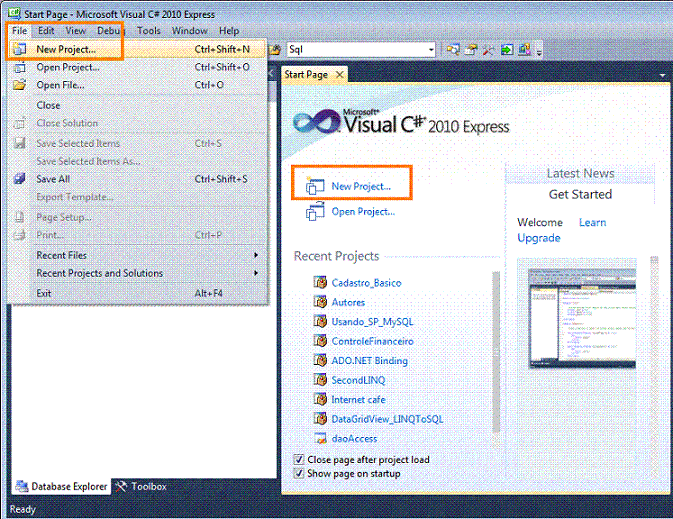Switch to the Latest News tab
This screenshot has height=519, width=673.
coord(580,173)
